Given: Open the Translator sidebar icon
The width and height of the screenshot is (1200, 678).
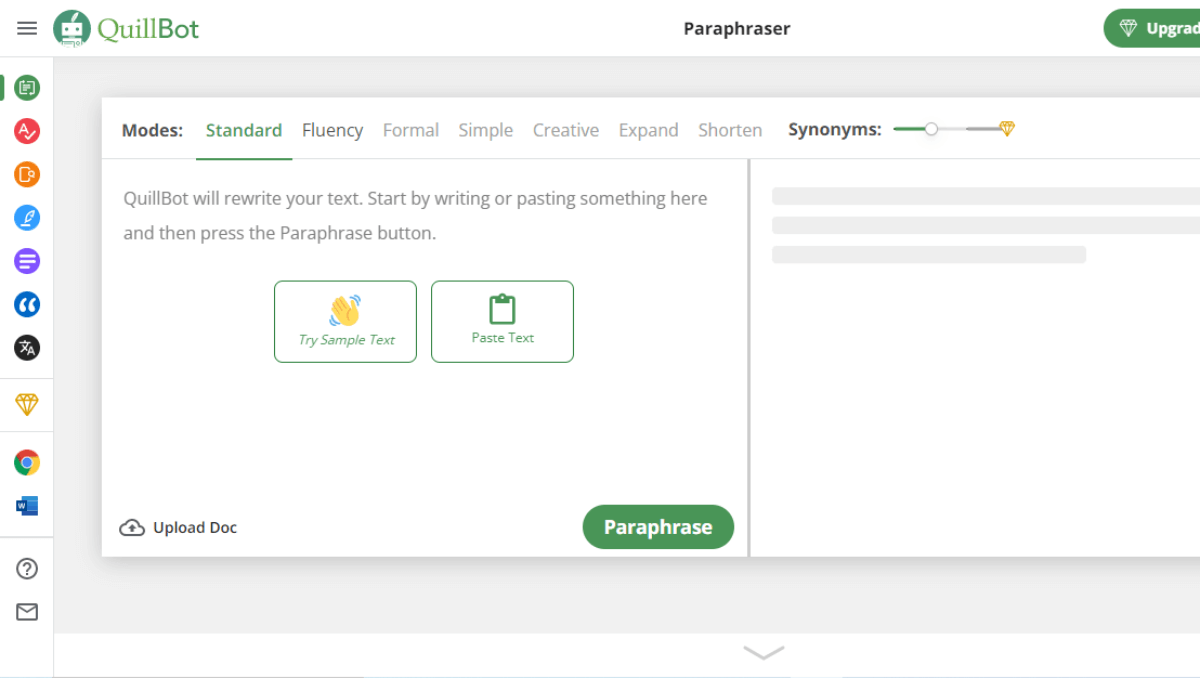Looking at the screenshot, I should tap(27, 348).
